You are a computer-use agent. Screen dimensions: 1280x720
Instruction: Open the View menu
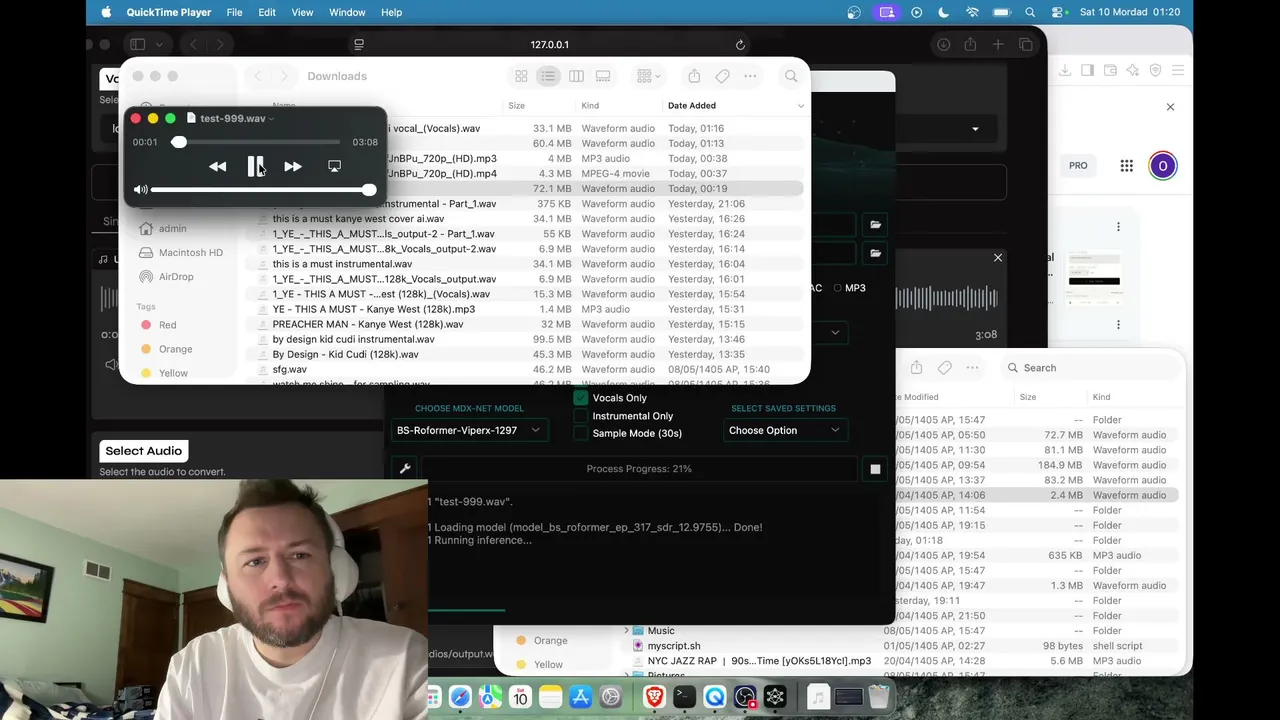coord(302,12)
